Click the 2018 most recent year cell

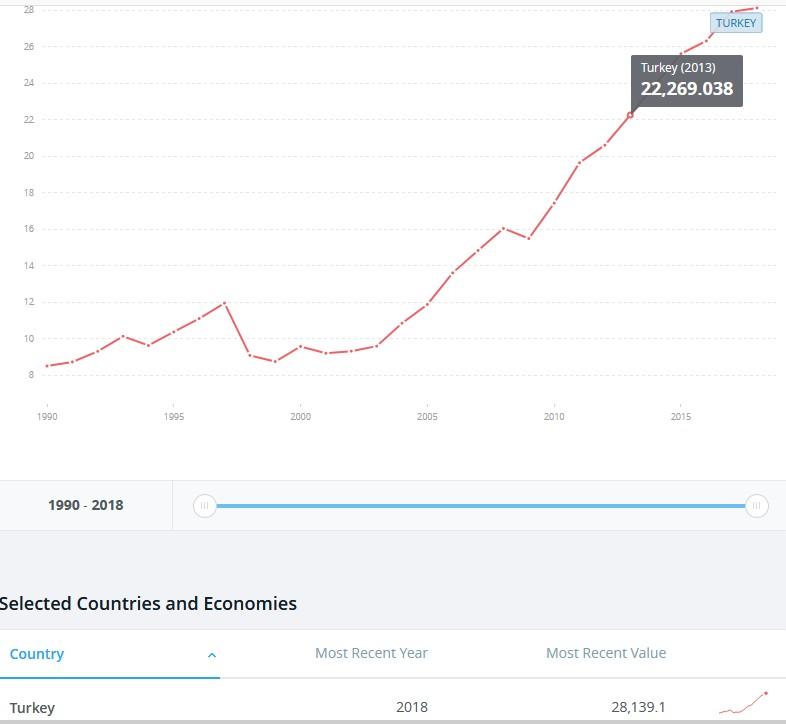[411, 707]
